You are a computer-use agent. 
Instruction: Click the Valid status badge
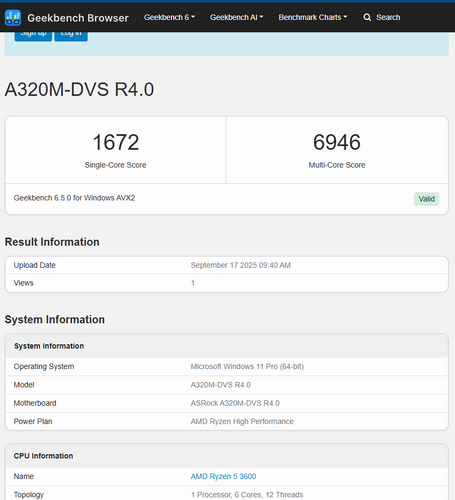[x=427, y=199]
